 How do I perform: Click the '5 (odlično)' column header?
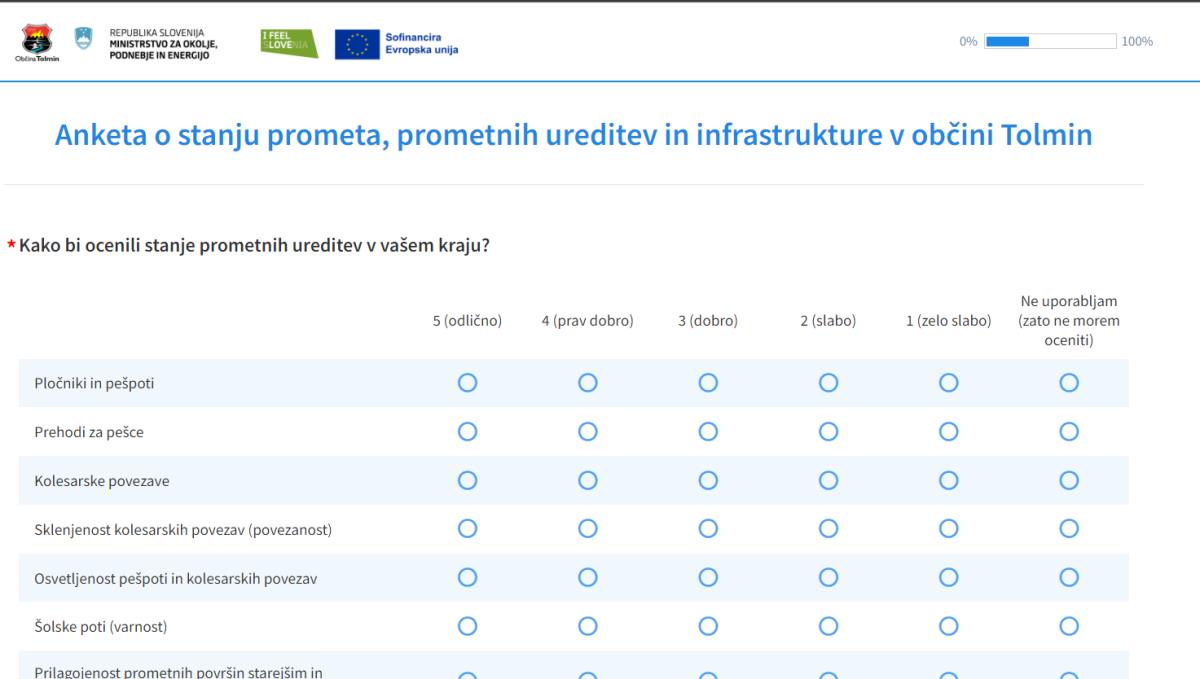click(467, 321)
